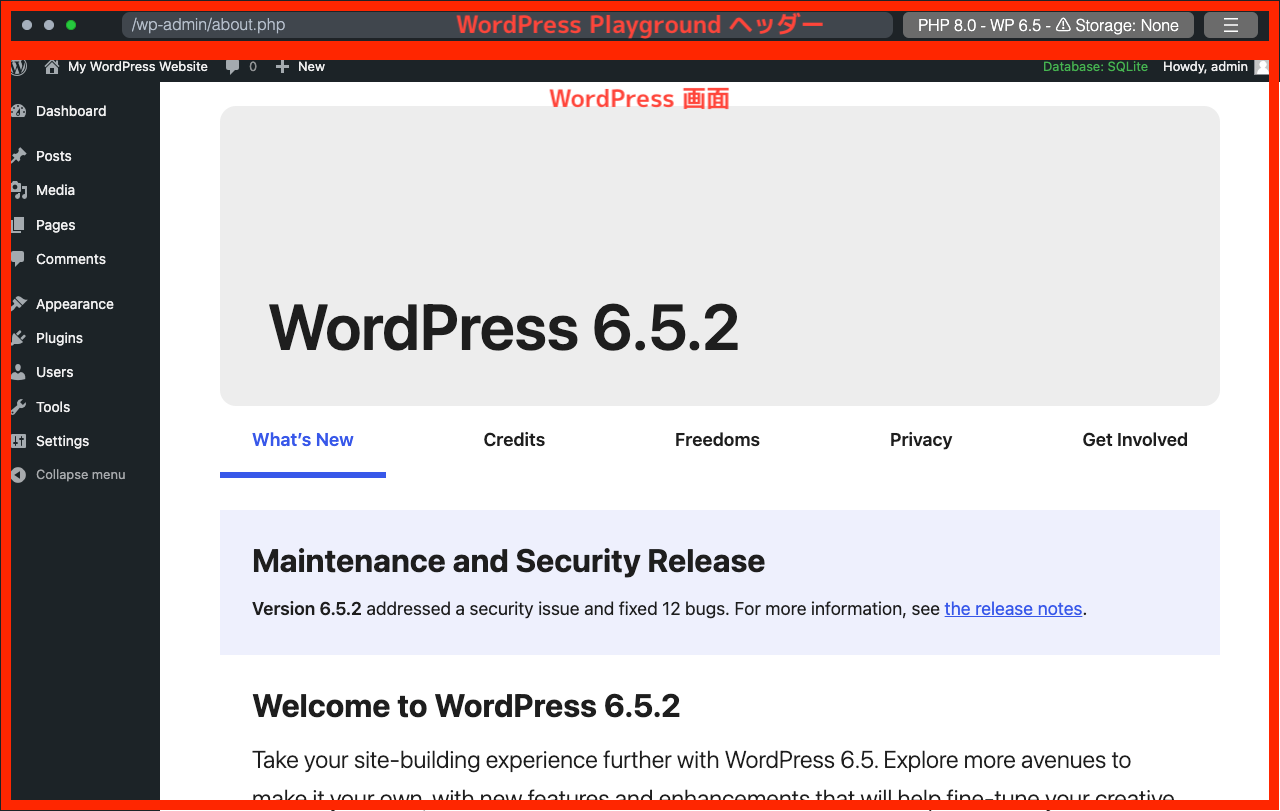Switch to the Privacy tab

coord(921,440)
